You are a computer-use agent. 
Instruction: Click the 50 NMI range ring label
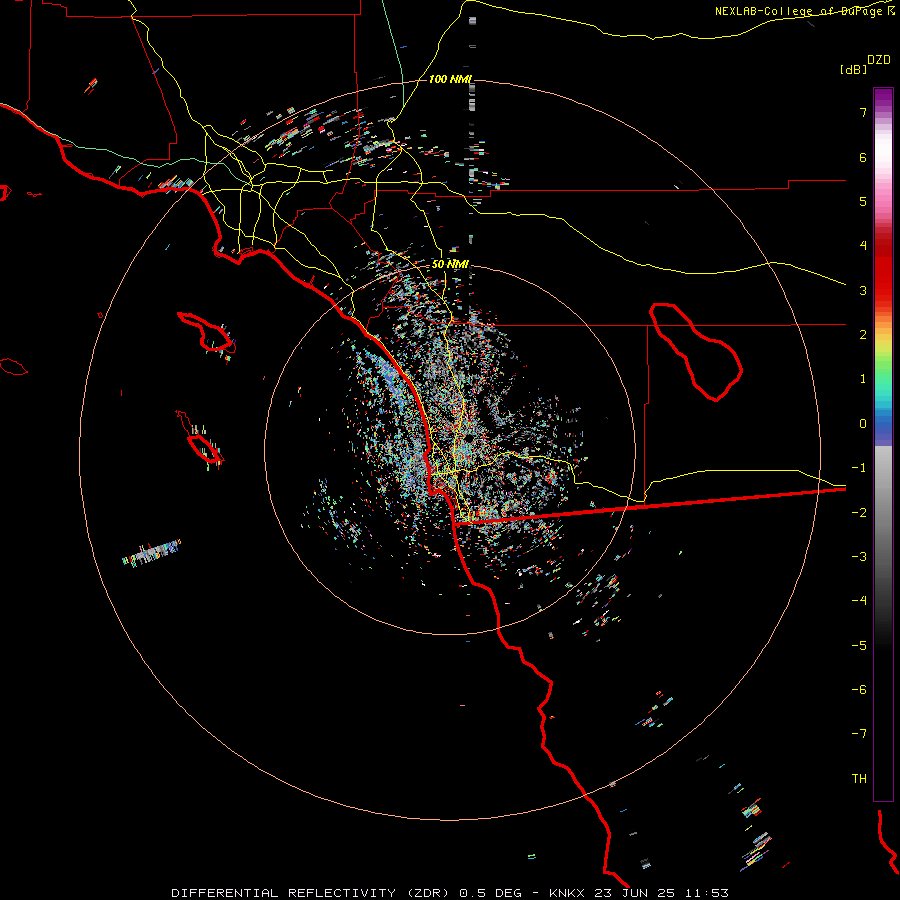(x=450, y=264)
